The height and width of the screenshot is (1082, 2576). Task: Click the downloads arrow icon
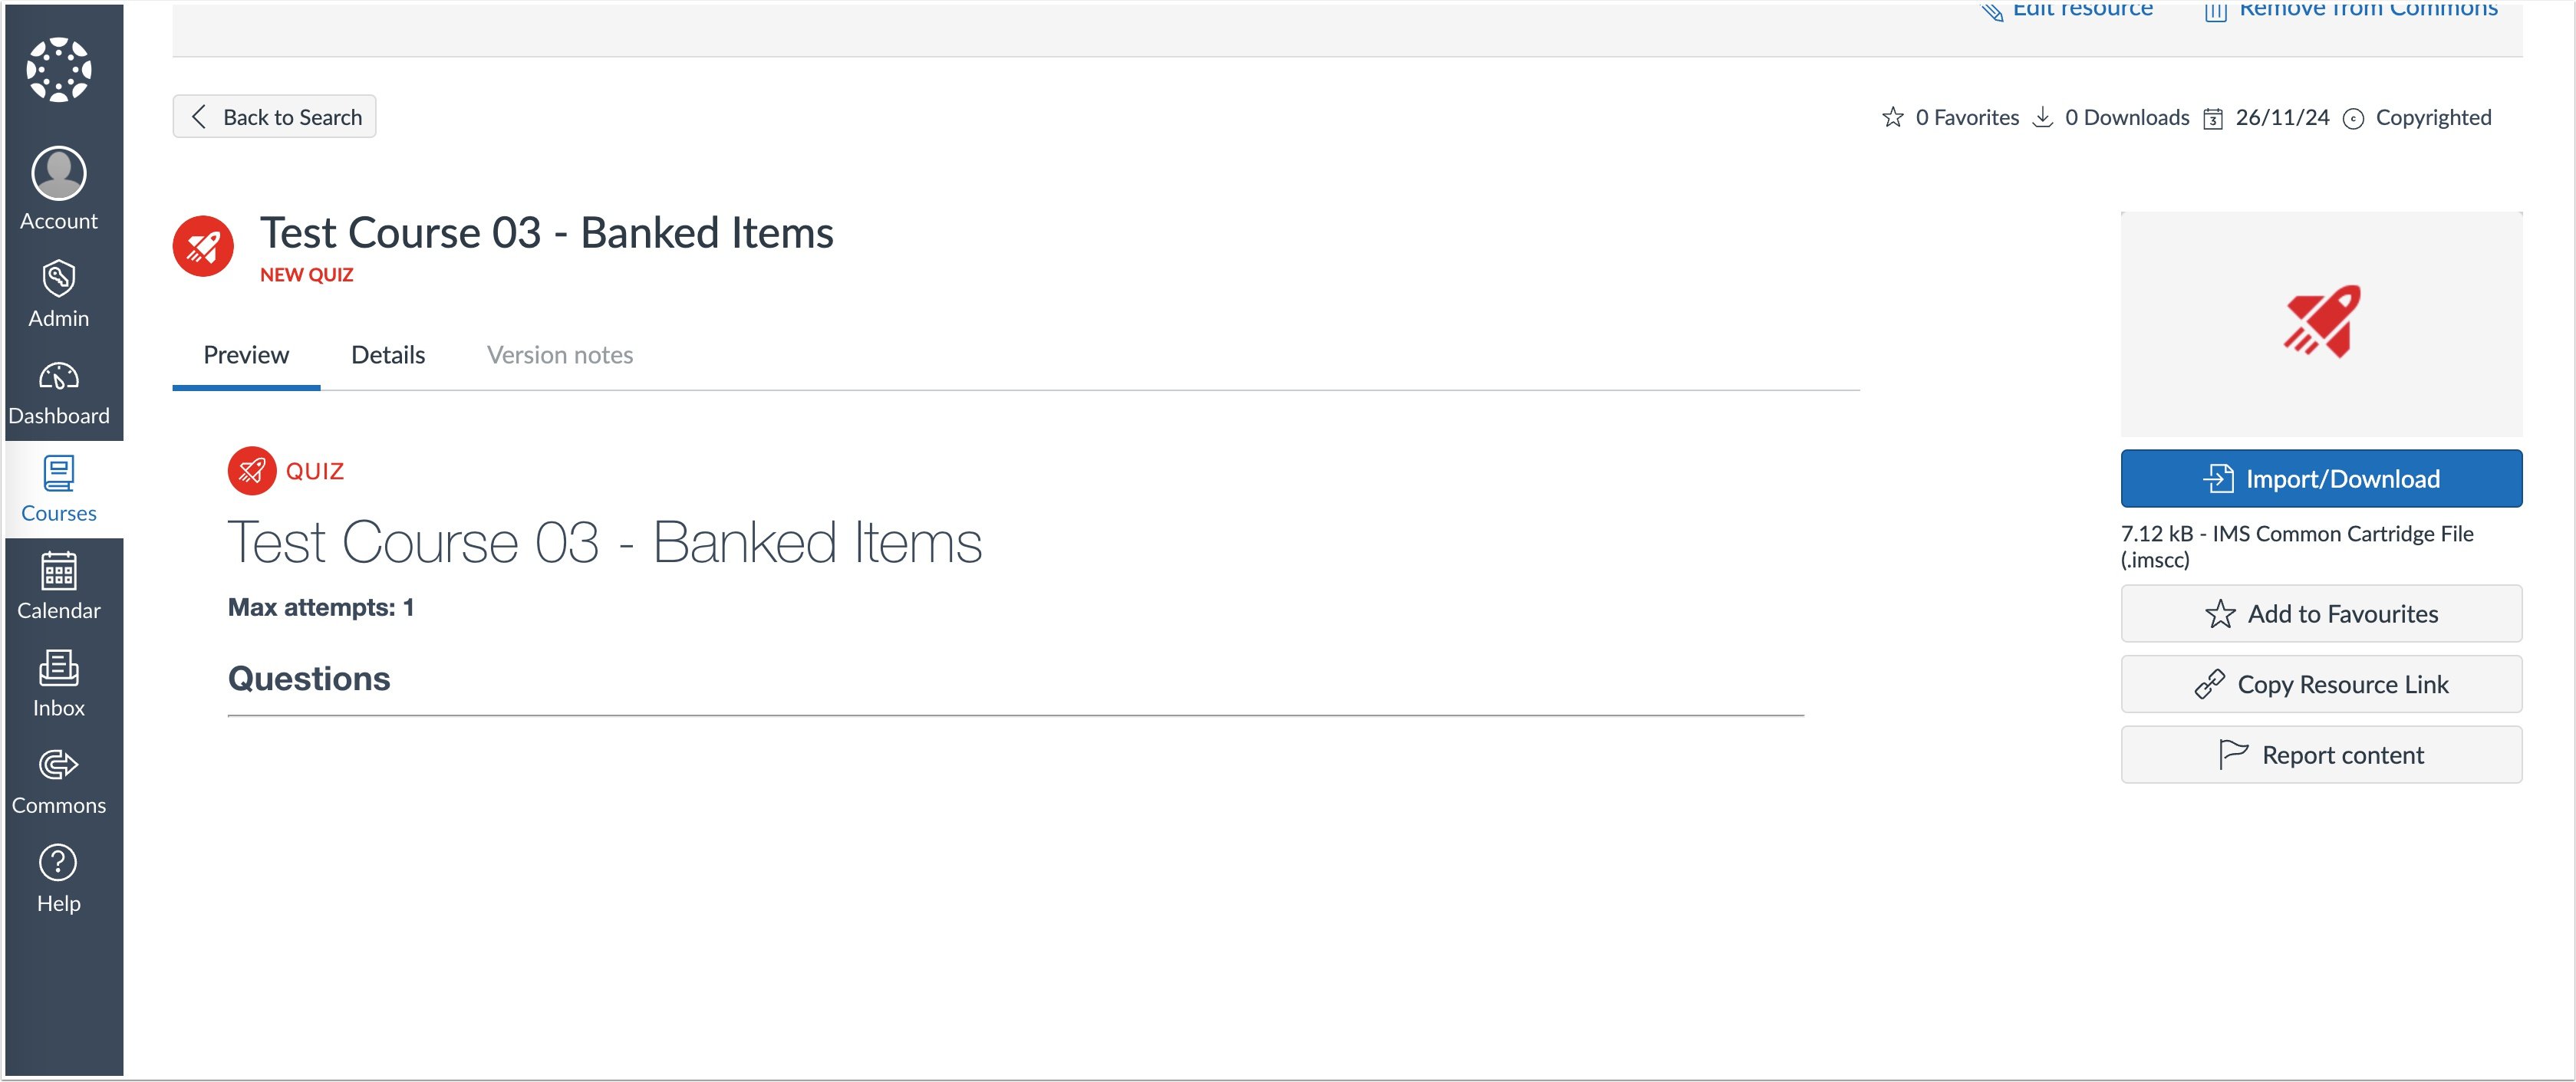(2043, 117)
